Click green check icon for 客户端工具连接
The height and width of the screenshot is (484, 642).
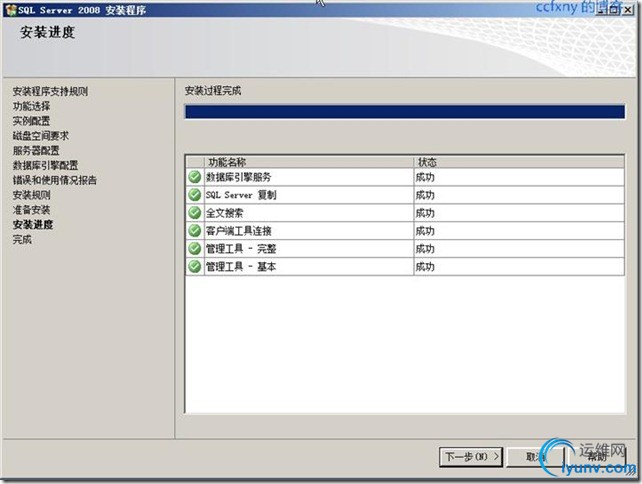tap(194, 231)
